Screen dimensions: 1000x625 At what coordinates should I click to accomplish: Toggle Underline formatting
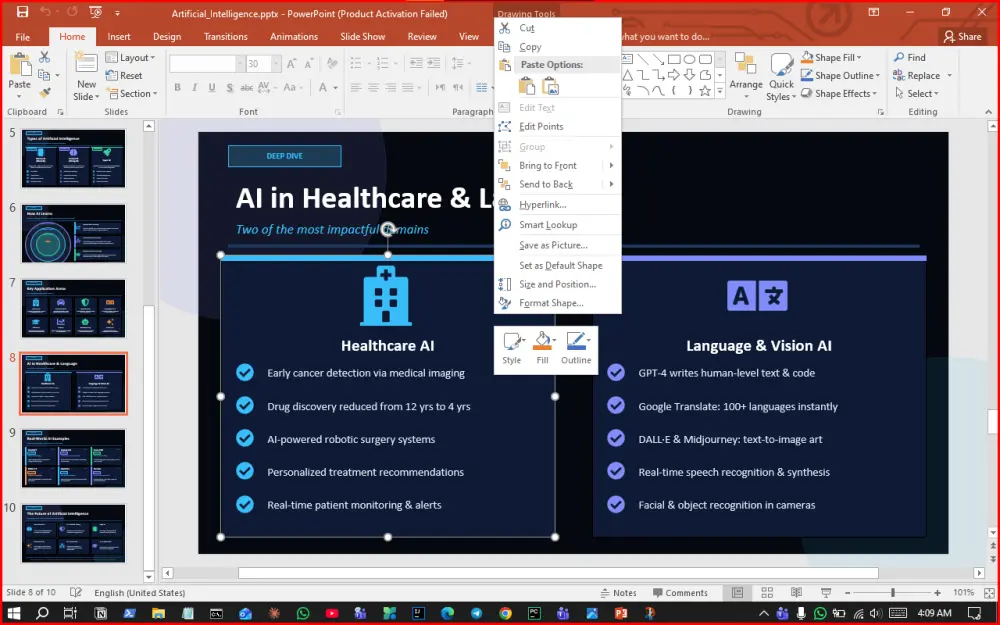pos(212,87)
